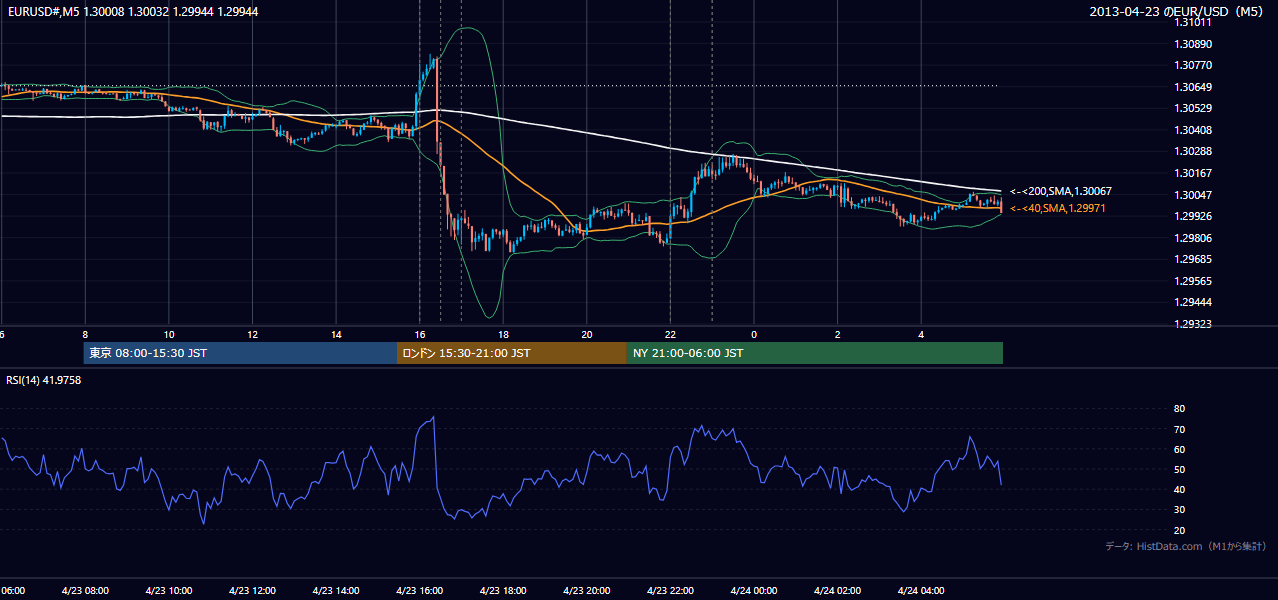Click price axis label 1.29565

(1193, 281)
